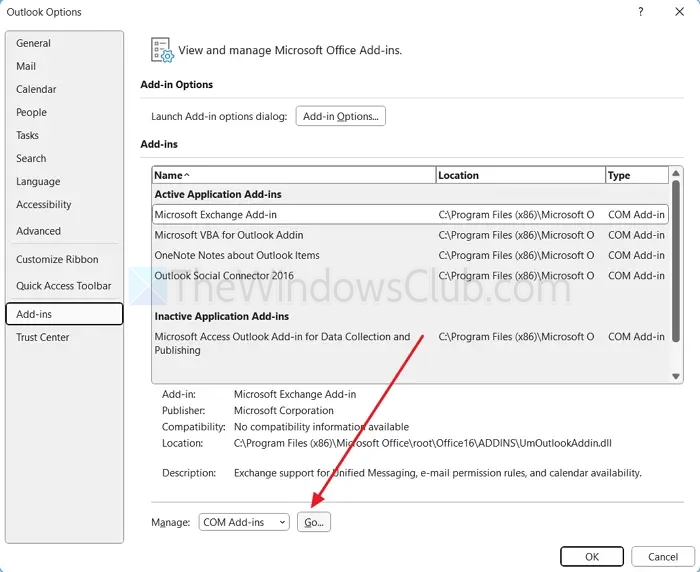Select Microsoft Access Outlook Add-in for Data Collection row
The image size is (700, 572).
pyautogui.click(x=410, y=343)
